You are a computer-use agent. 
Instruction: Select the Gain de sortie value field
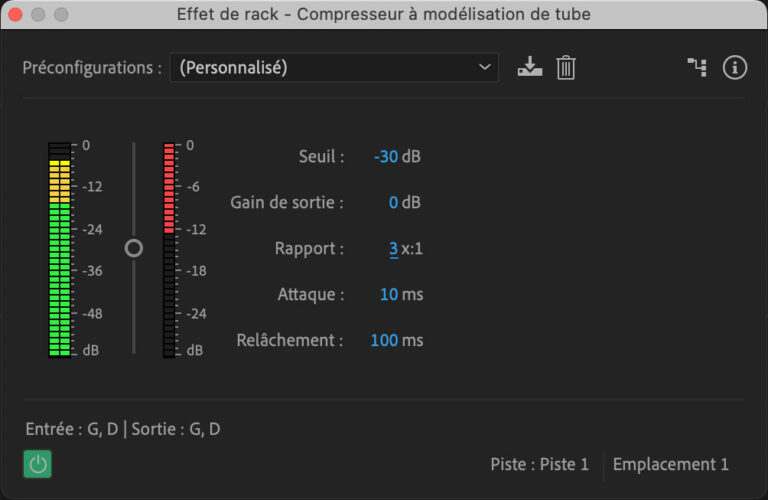click(x=393, y=202)
